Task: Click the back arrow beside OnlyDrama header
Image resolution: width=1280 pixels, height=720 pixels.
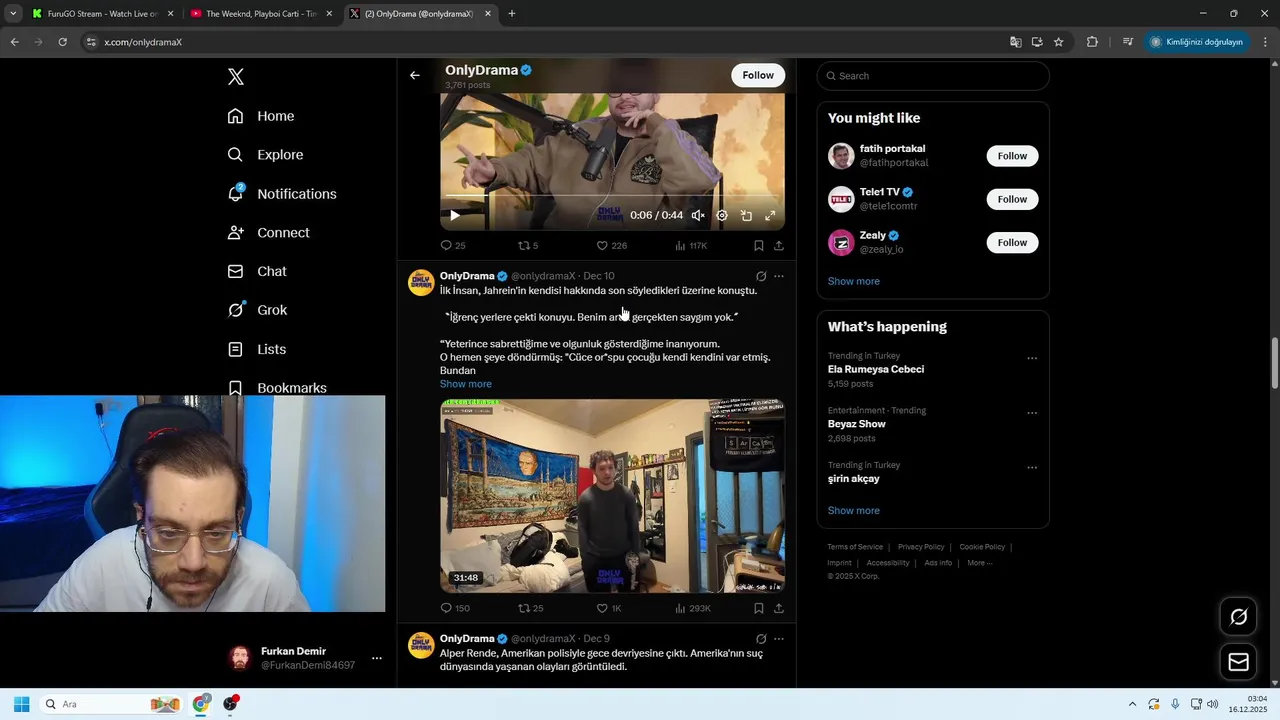Action: (415, 75)
